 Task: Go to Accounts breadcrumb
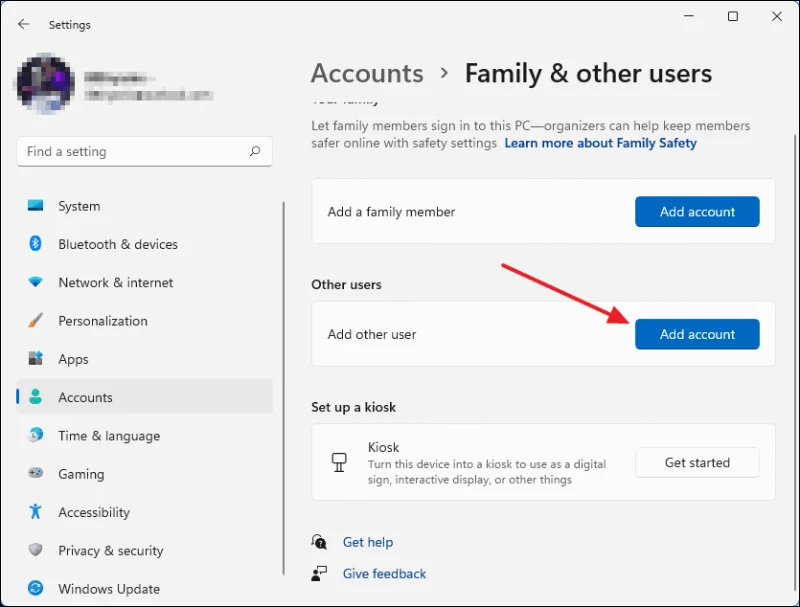click(x=367, y=73)
